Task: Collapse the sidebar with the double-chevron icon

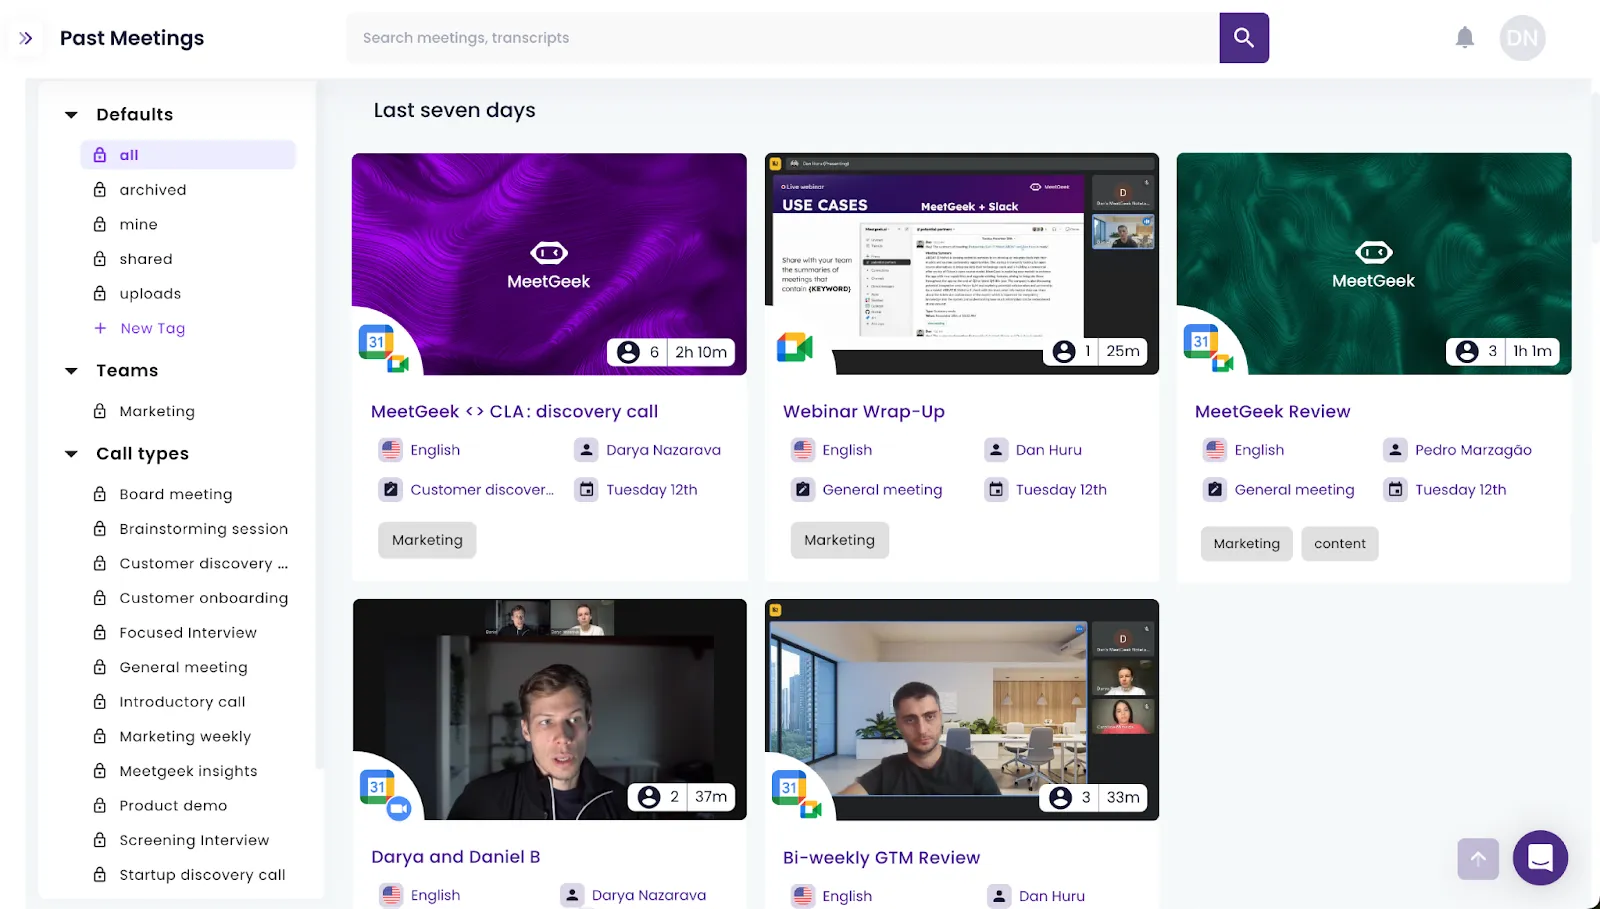Action: (25, 37)
